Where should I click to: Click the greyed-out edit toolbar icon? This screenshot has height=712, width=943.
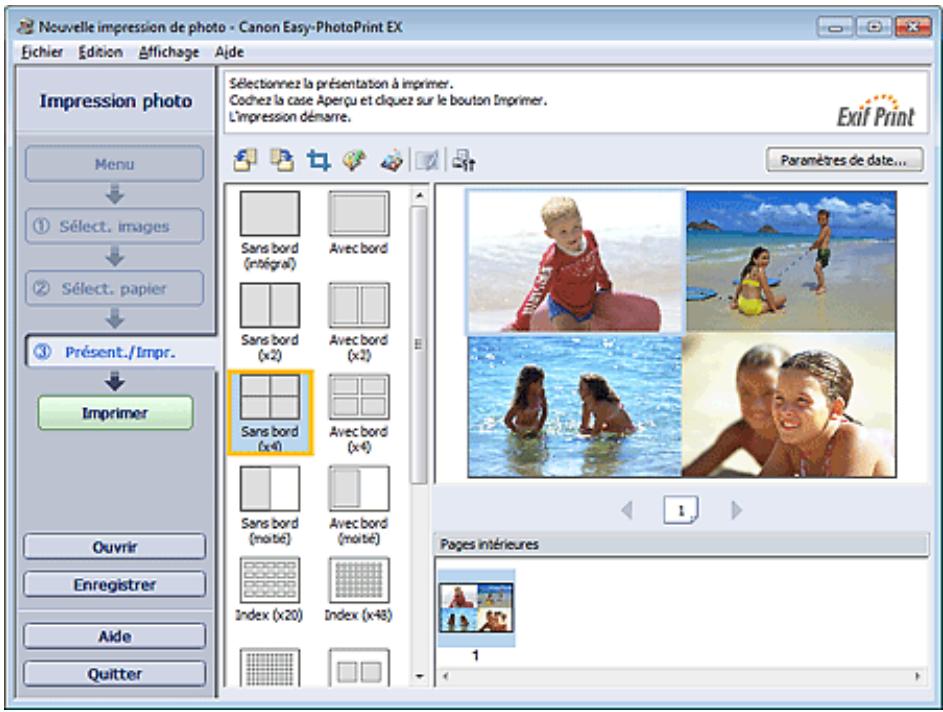427,161
